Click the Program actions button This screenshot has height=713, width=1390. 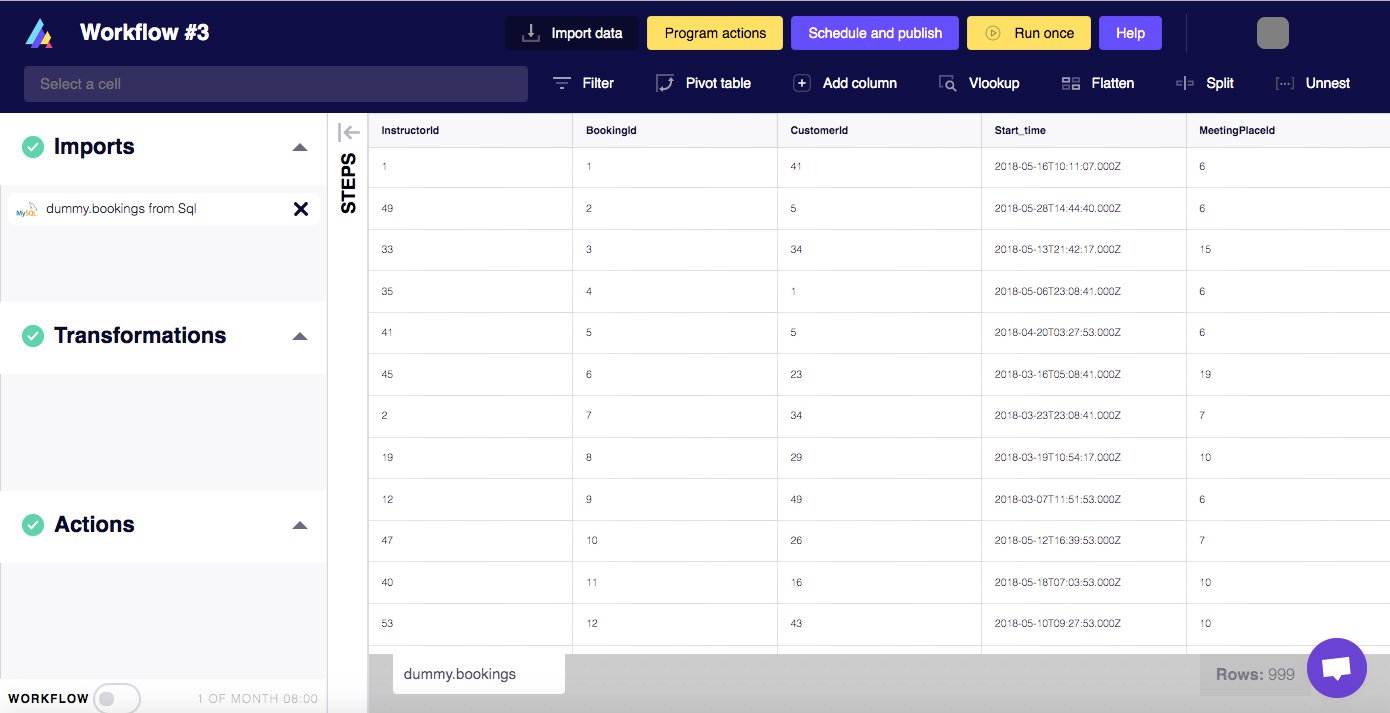(x=715, y=33)
